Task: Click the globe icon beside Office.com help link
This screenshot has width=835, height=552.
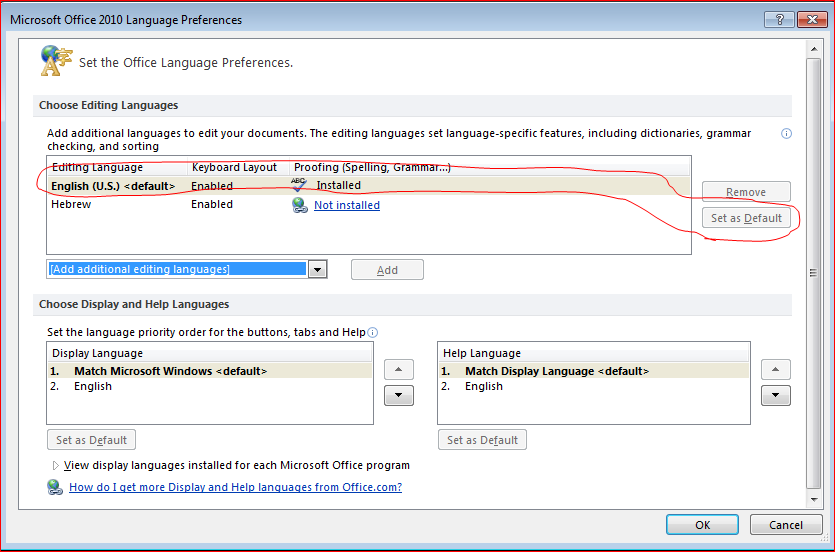Action: click(55, 487)
